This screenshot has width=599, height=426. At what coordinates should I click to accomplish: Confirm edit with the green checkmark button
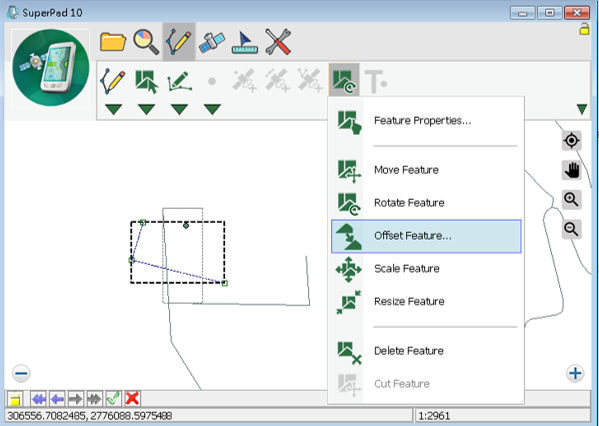coord(113,399)
